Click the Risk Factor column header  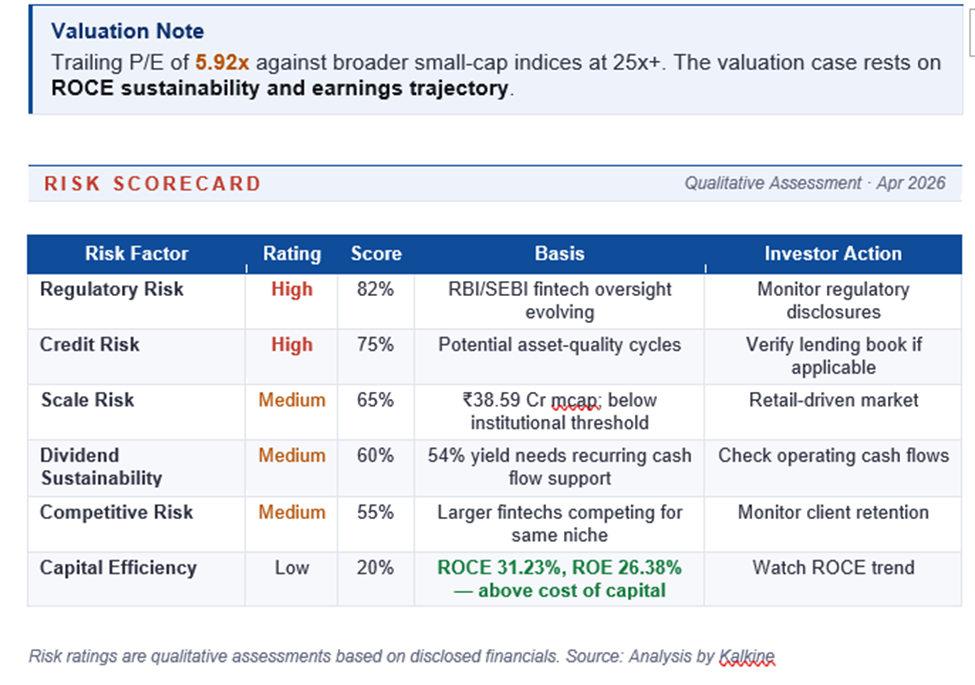coord(136,254)
